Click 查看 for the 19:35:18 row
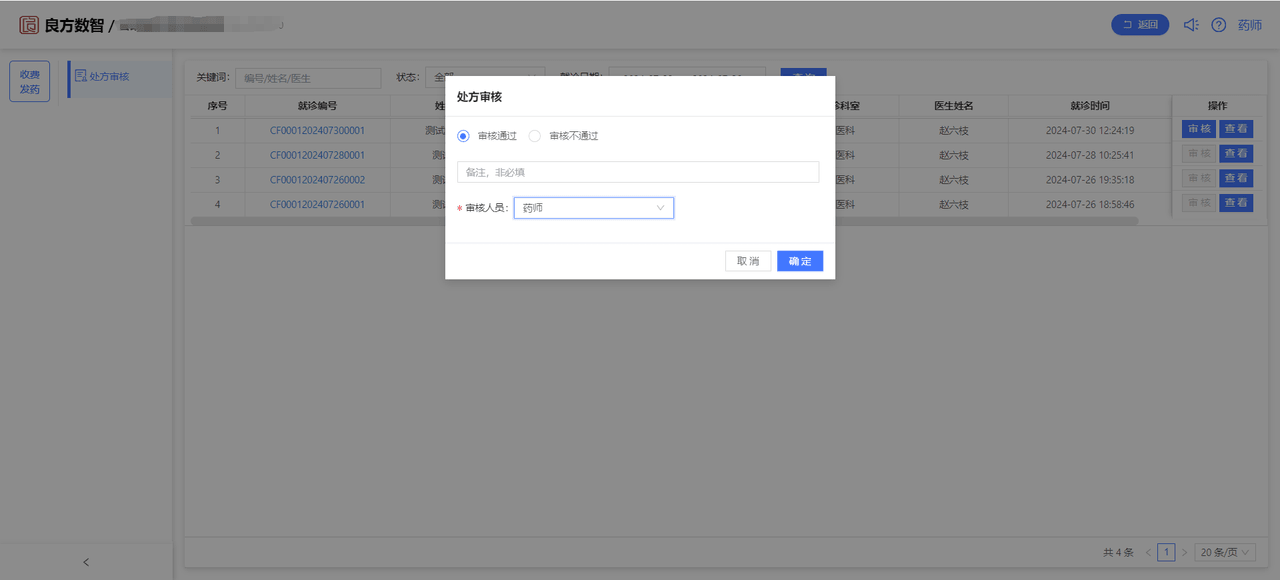This screenshot has height=580, width=1280. click(1236, 178)
